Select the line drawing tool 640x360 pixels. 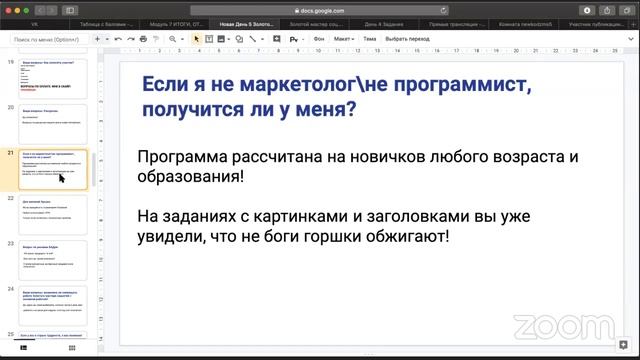point(253,39)
